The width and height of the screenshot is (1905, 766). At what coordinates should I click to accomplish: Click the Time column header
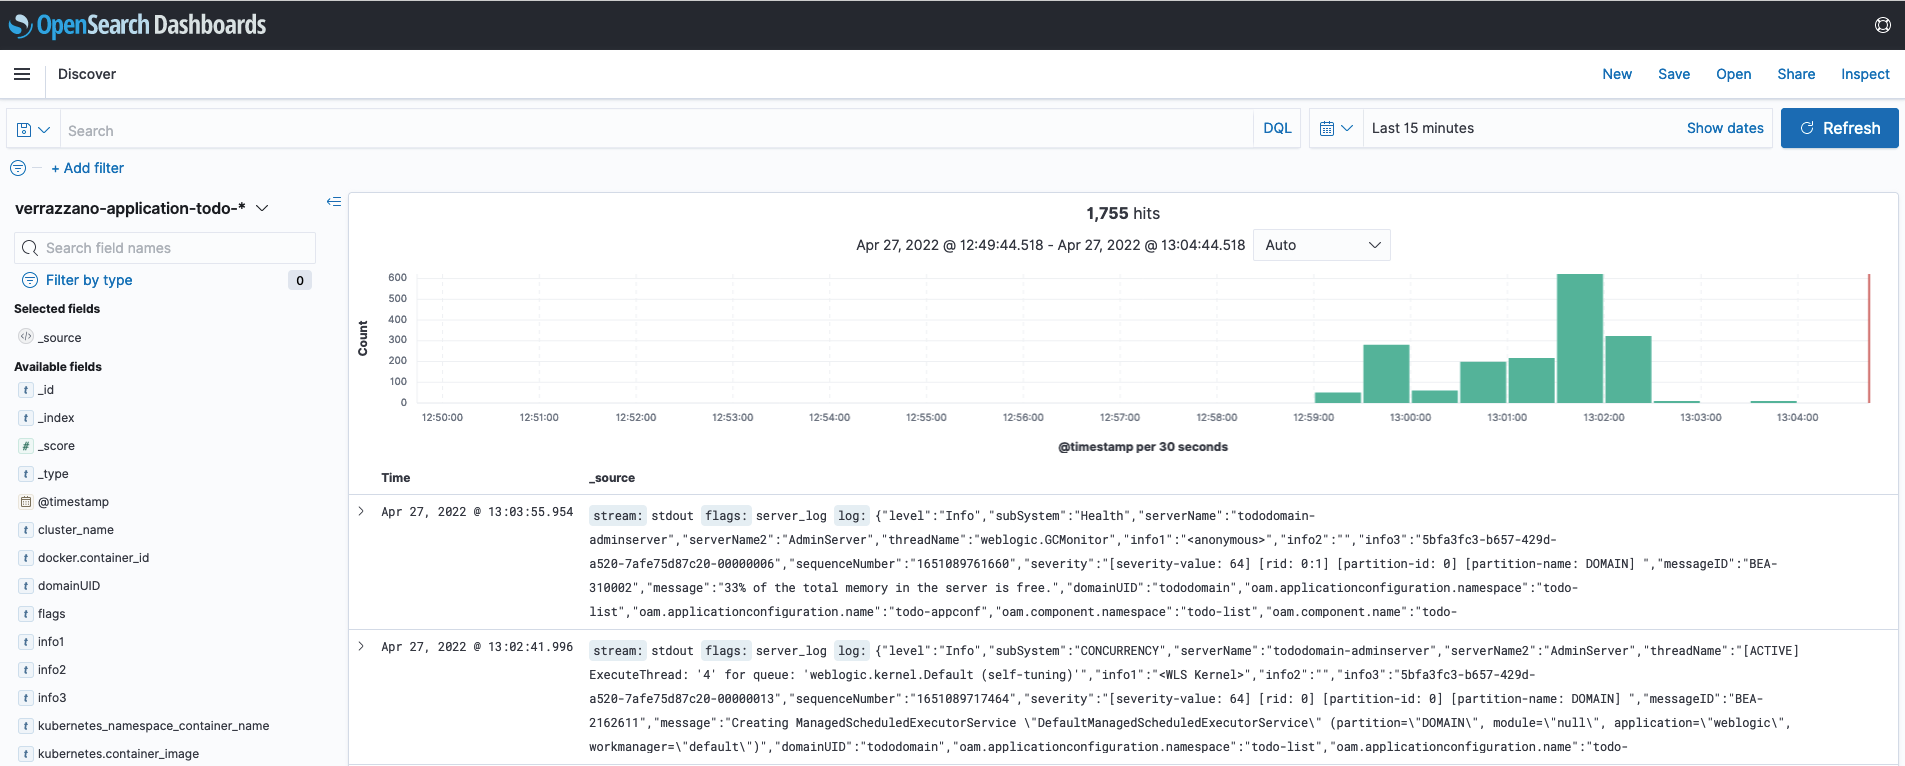coord(396,478)
